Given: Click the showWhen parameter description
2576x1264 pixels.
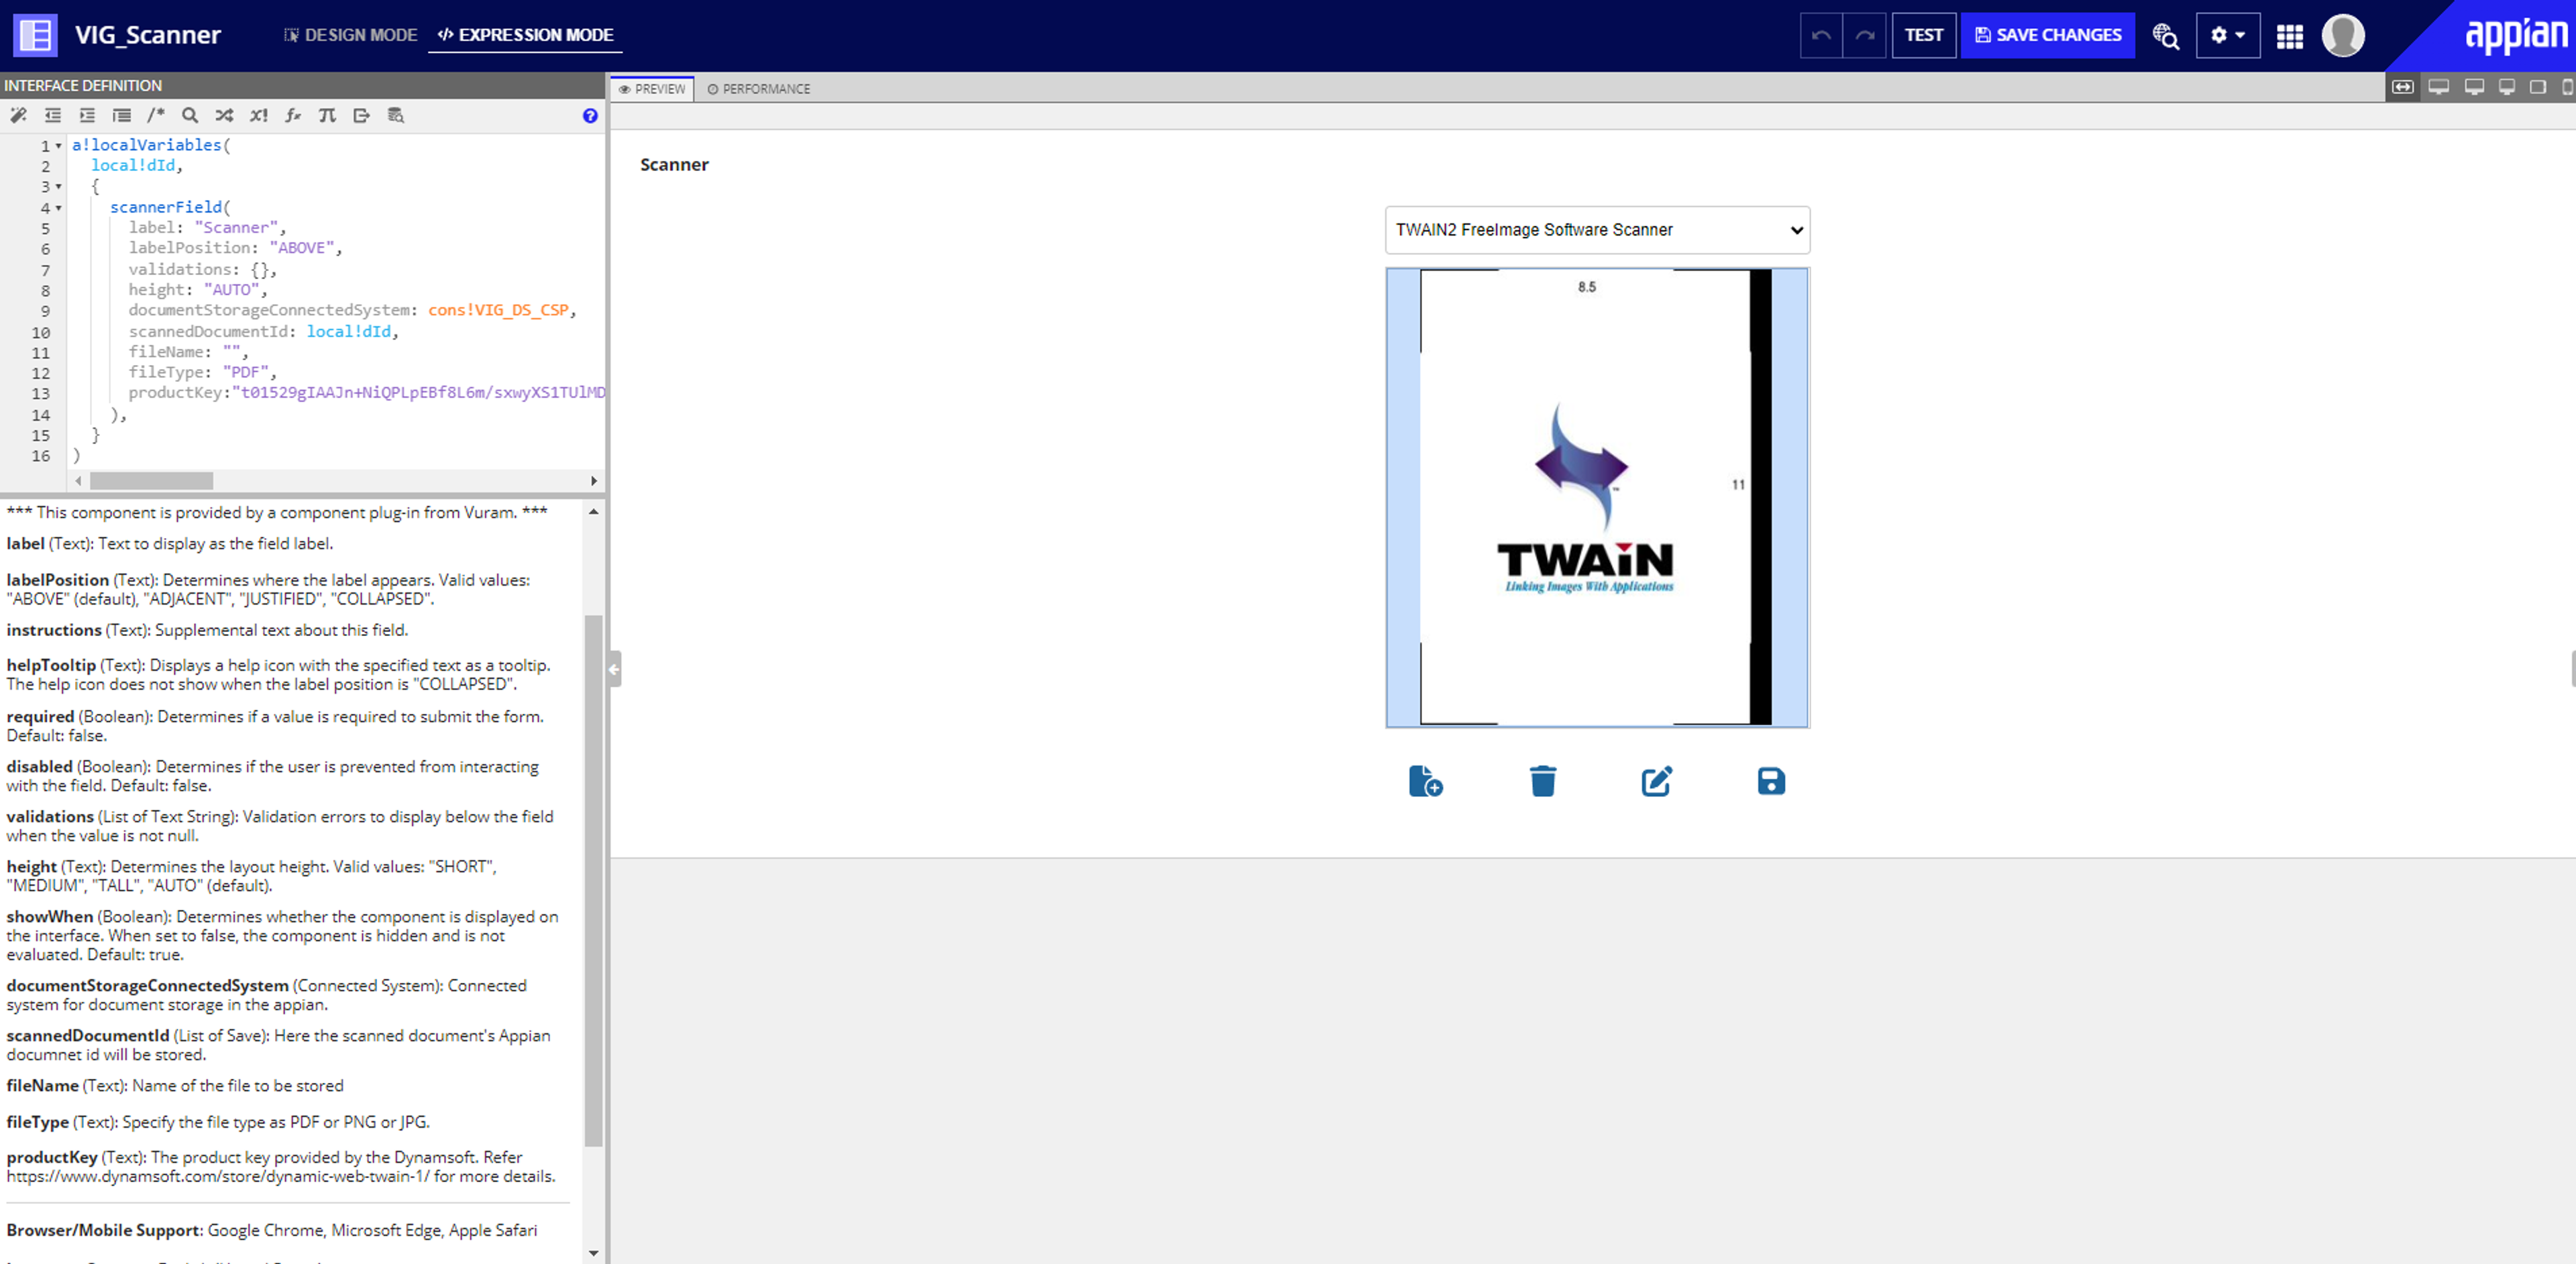Looking at the screenshot, I should coord(283,936).
